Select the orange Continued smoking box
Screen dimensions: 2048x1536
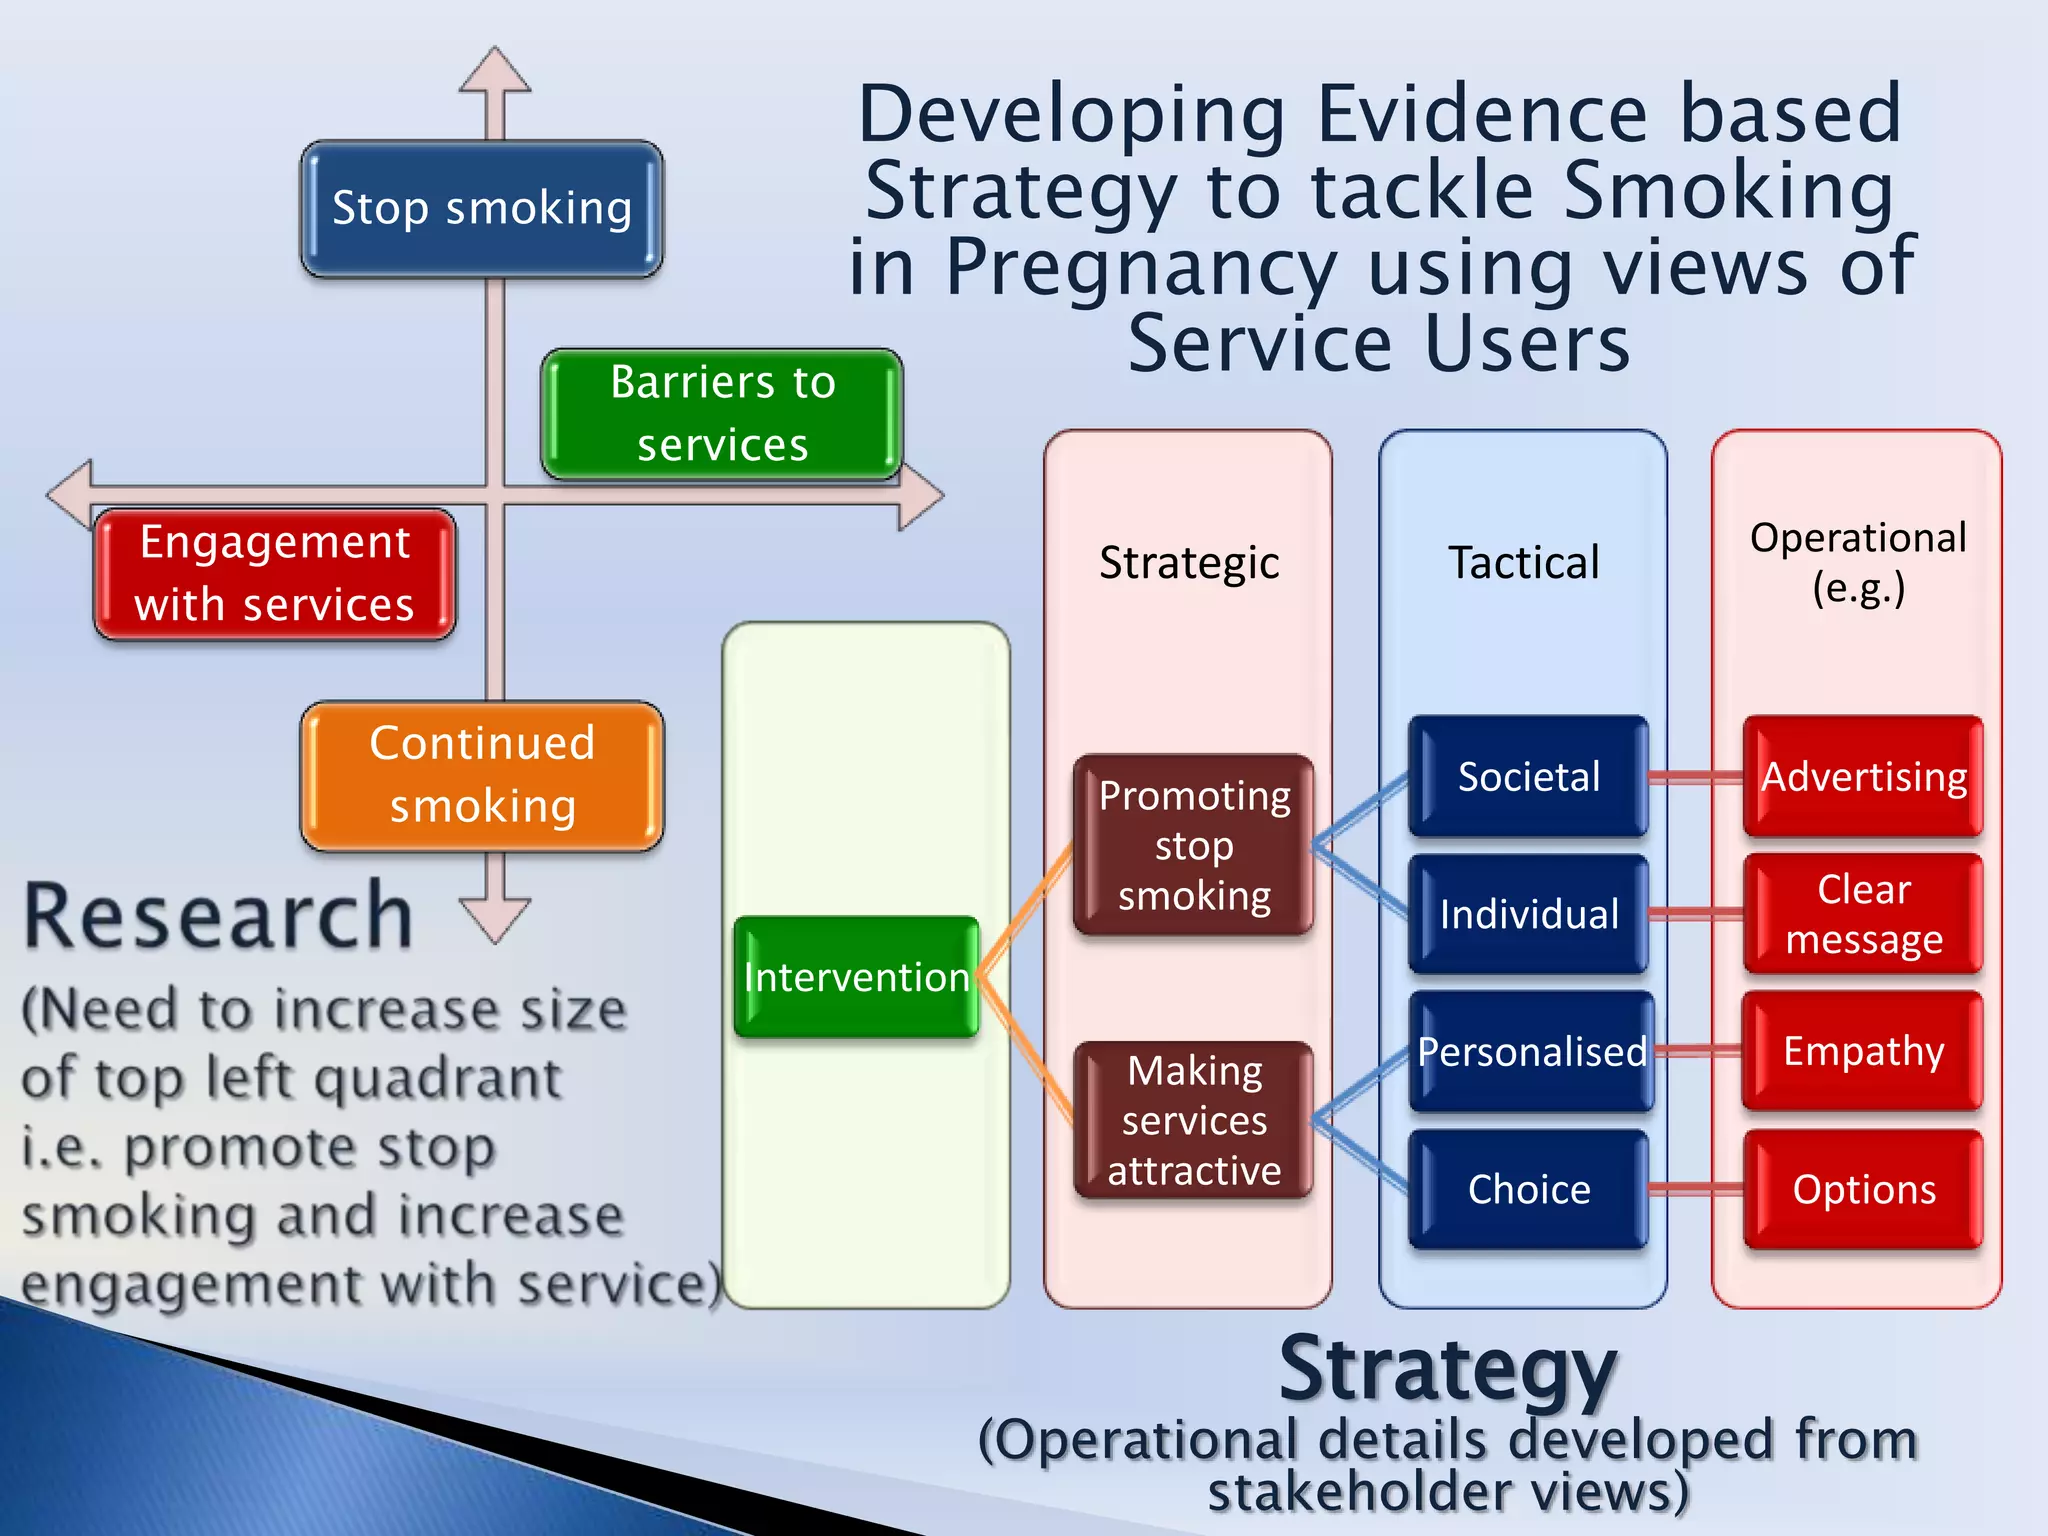(x=482, y=775)
